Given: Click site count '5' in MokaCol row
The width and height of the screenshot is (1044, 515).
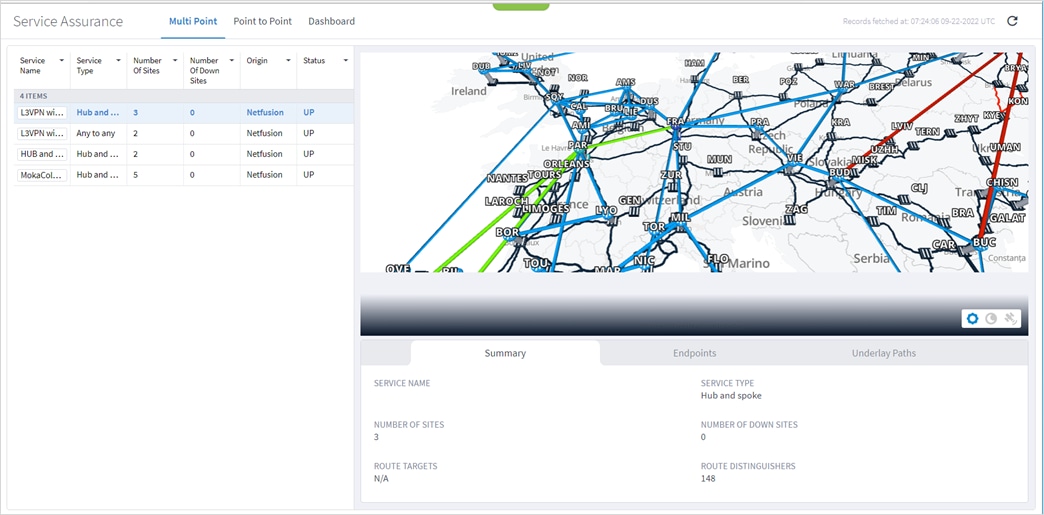Looking at the screenshot, I should (x=135, y=175).
